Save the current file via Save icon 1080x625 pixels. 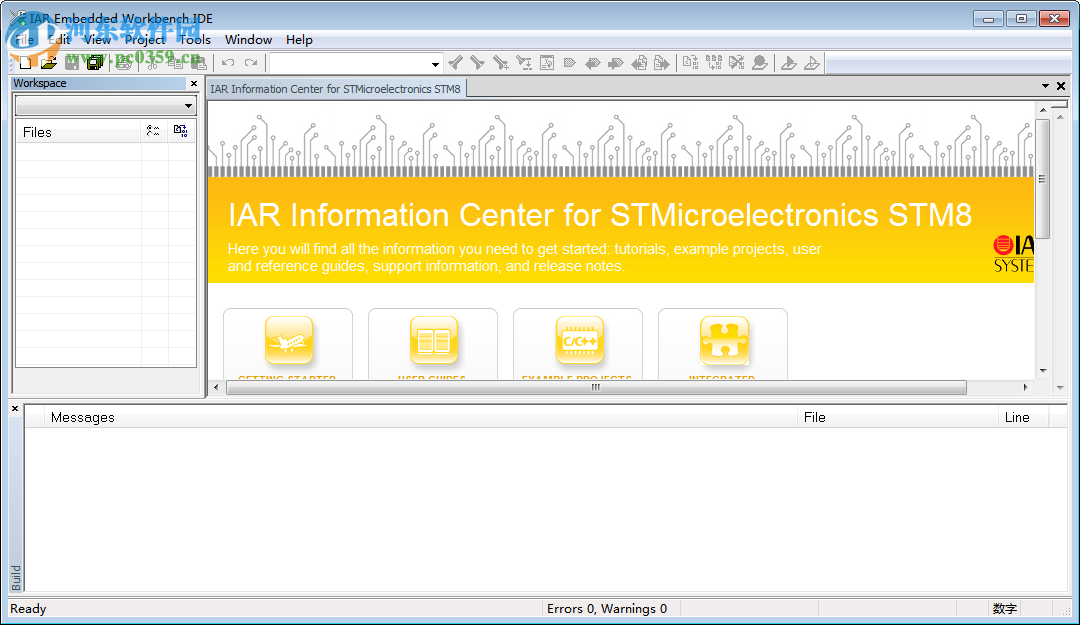click(70, 62)
